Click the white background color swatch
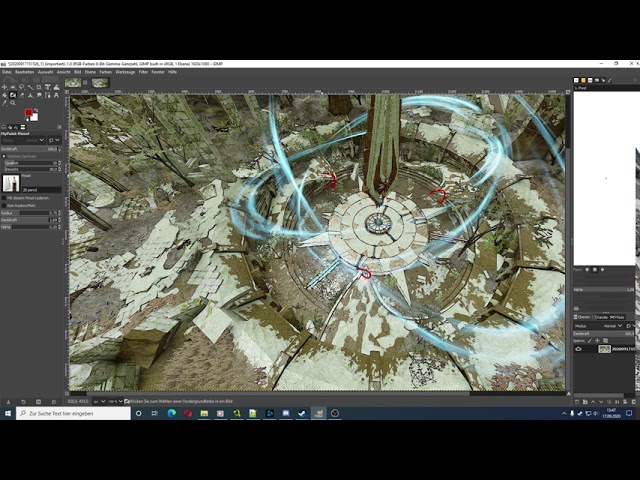The width and height of the screenshot is (640, 480). (x=34, y=117)
